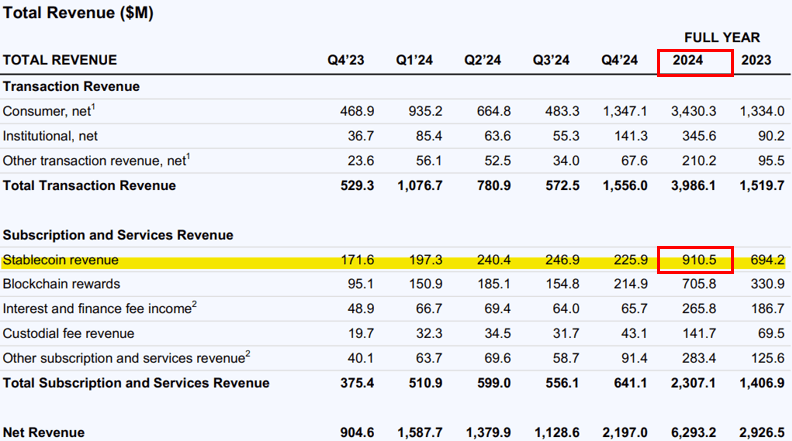Click the Net Revenue row label

(43, 432)
